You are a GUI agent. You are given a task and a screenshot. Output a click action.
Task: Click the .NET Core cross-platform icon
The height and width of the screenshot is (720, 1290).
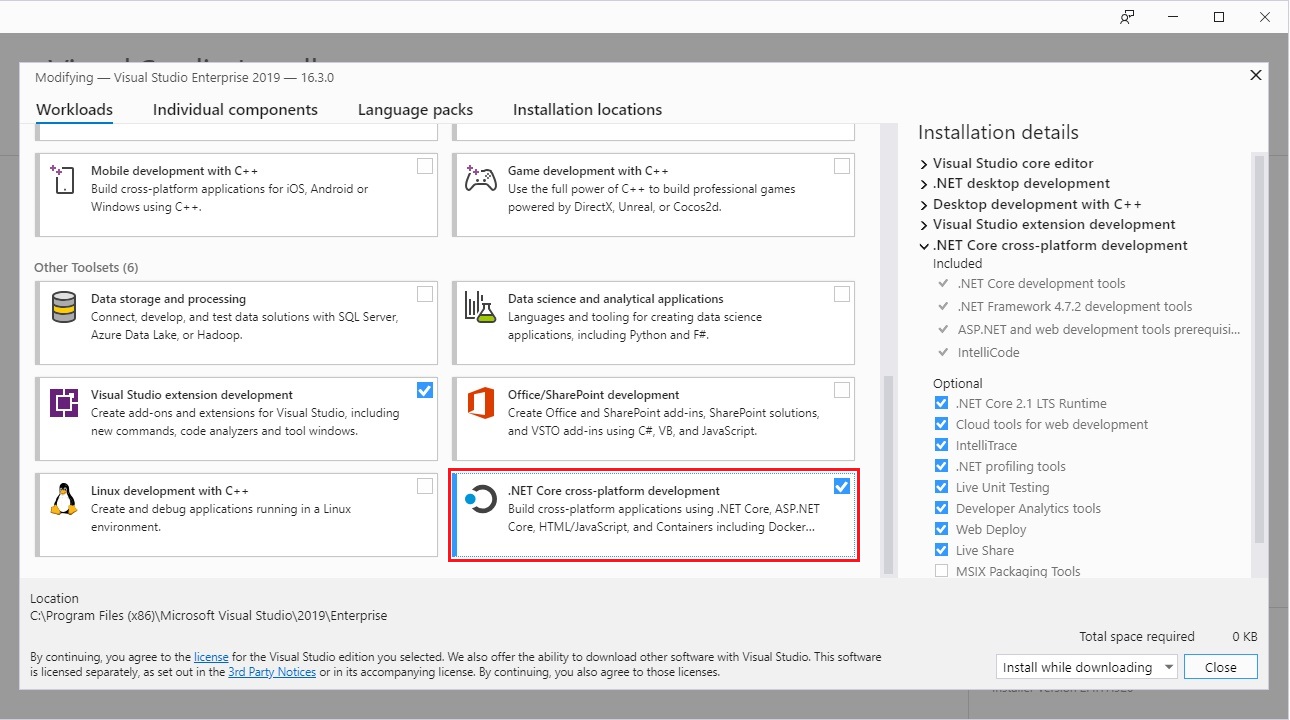point(481,499)
